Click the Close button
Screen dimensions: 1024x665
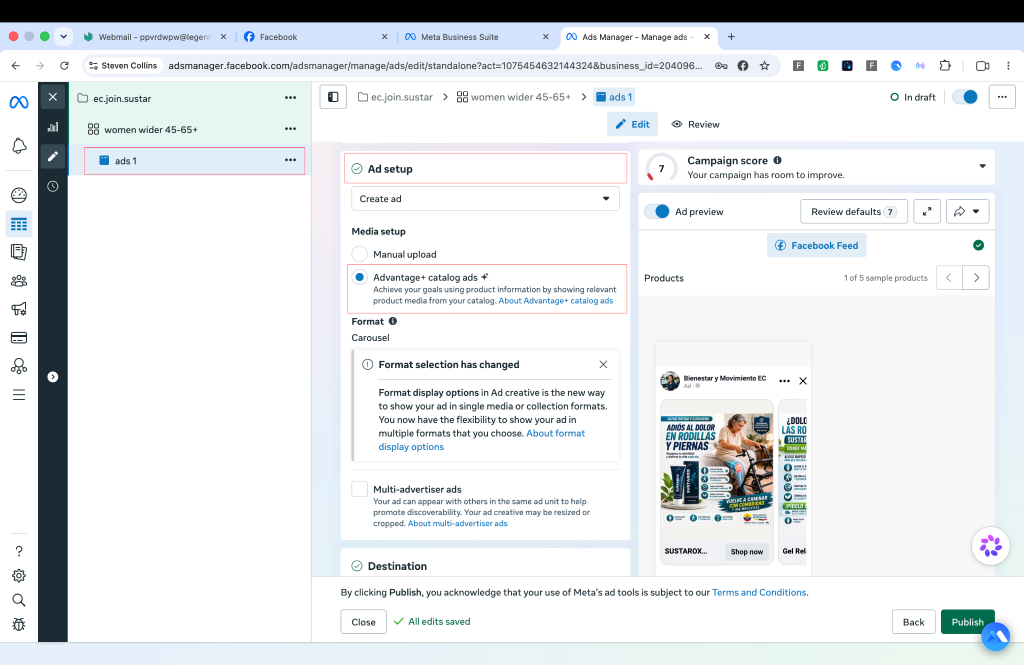[363, 622]
